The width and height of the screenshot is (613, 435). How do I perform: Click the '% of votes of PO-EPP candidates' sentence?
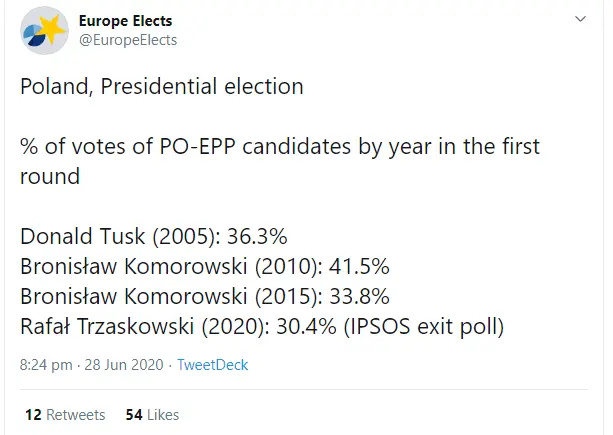pyautogui.click(x=279, y=146)
